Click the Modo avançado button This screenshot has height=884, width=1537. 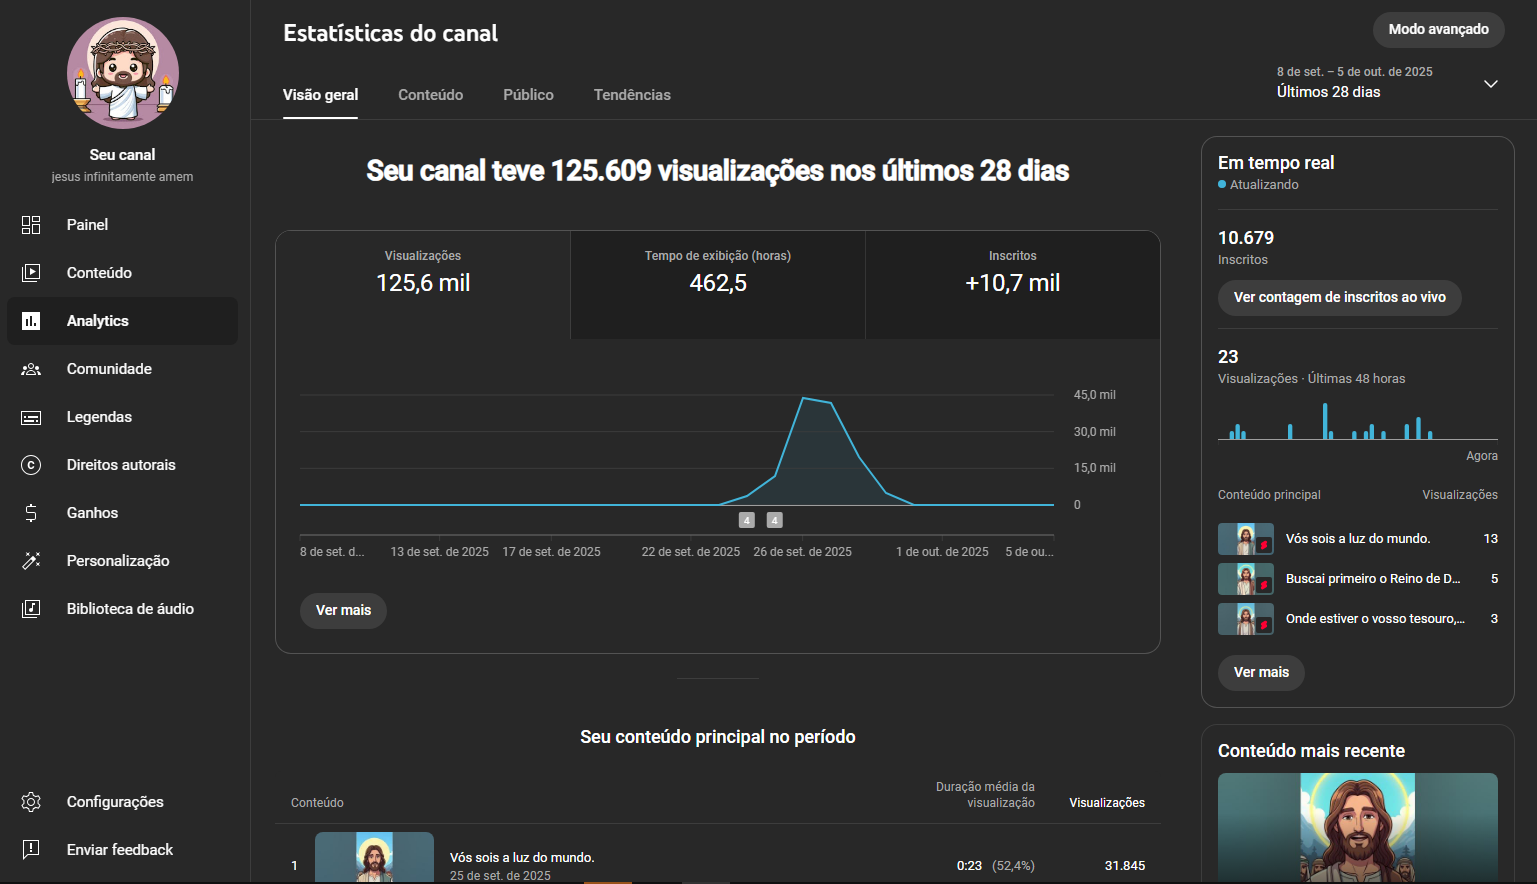(1438, 30)
